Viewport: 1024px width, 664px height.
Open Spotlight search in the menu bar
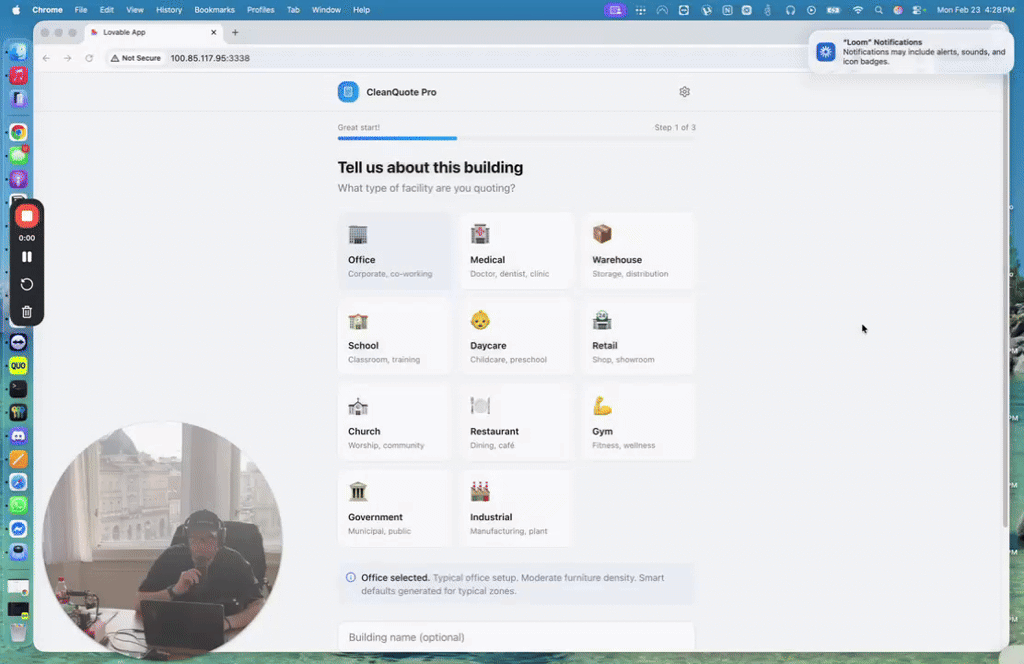tap(878, 10)
